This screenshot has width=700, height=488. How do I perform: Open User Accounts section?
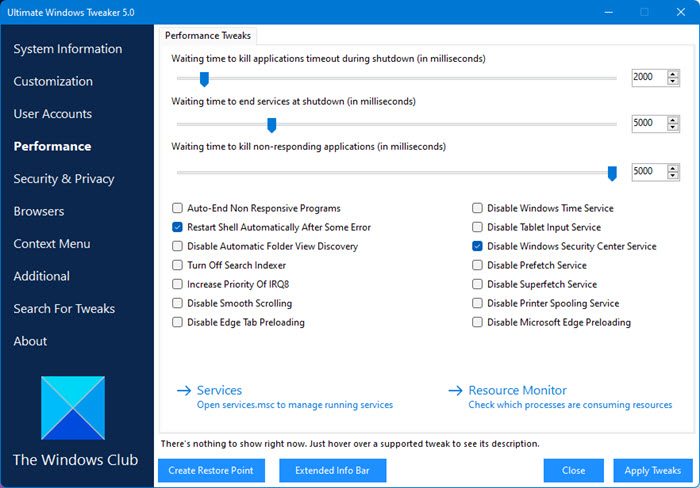(53, 114)
